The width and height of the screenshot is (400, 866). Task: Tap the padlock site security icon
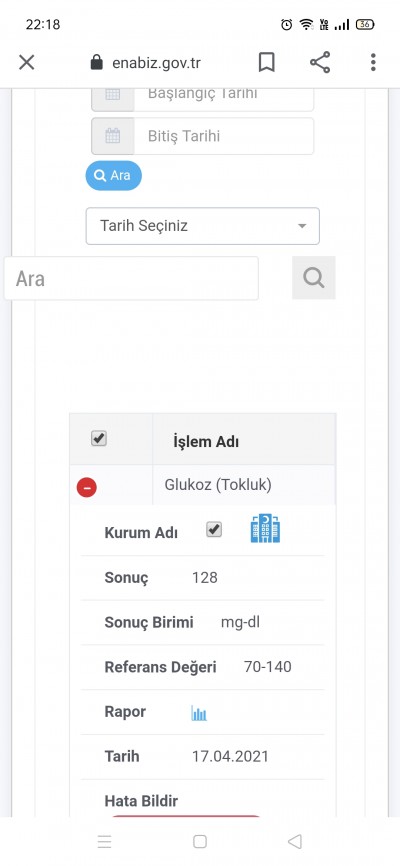point(97,62)
